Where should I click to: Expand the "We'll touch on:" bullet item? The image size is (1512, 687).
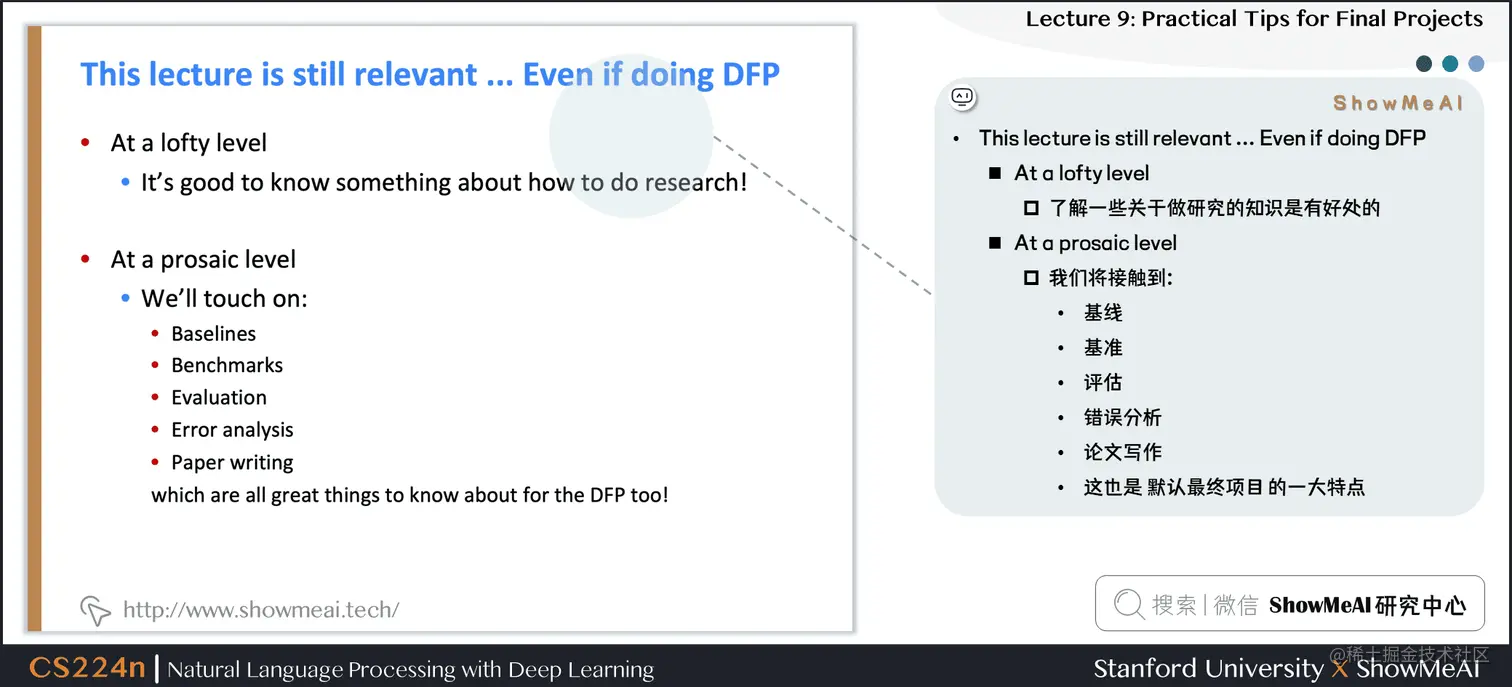pyautogui.click(x=225, y=298)
